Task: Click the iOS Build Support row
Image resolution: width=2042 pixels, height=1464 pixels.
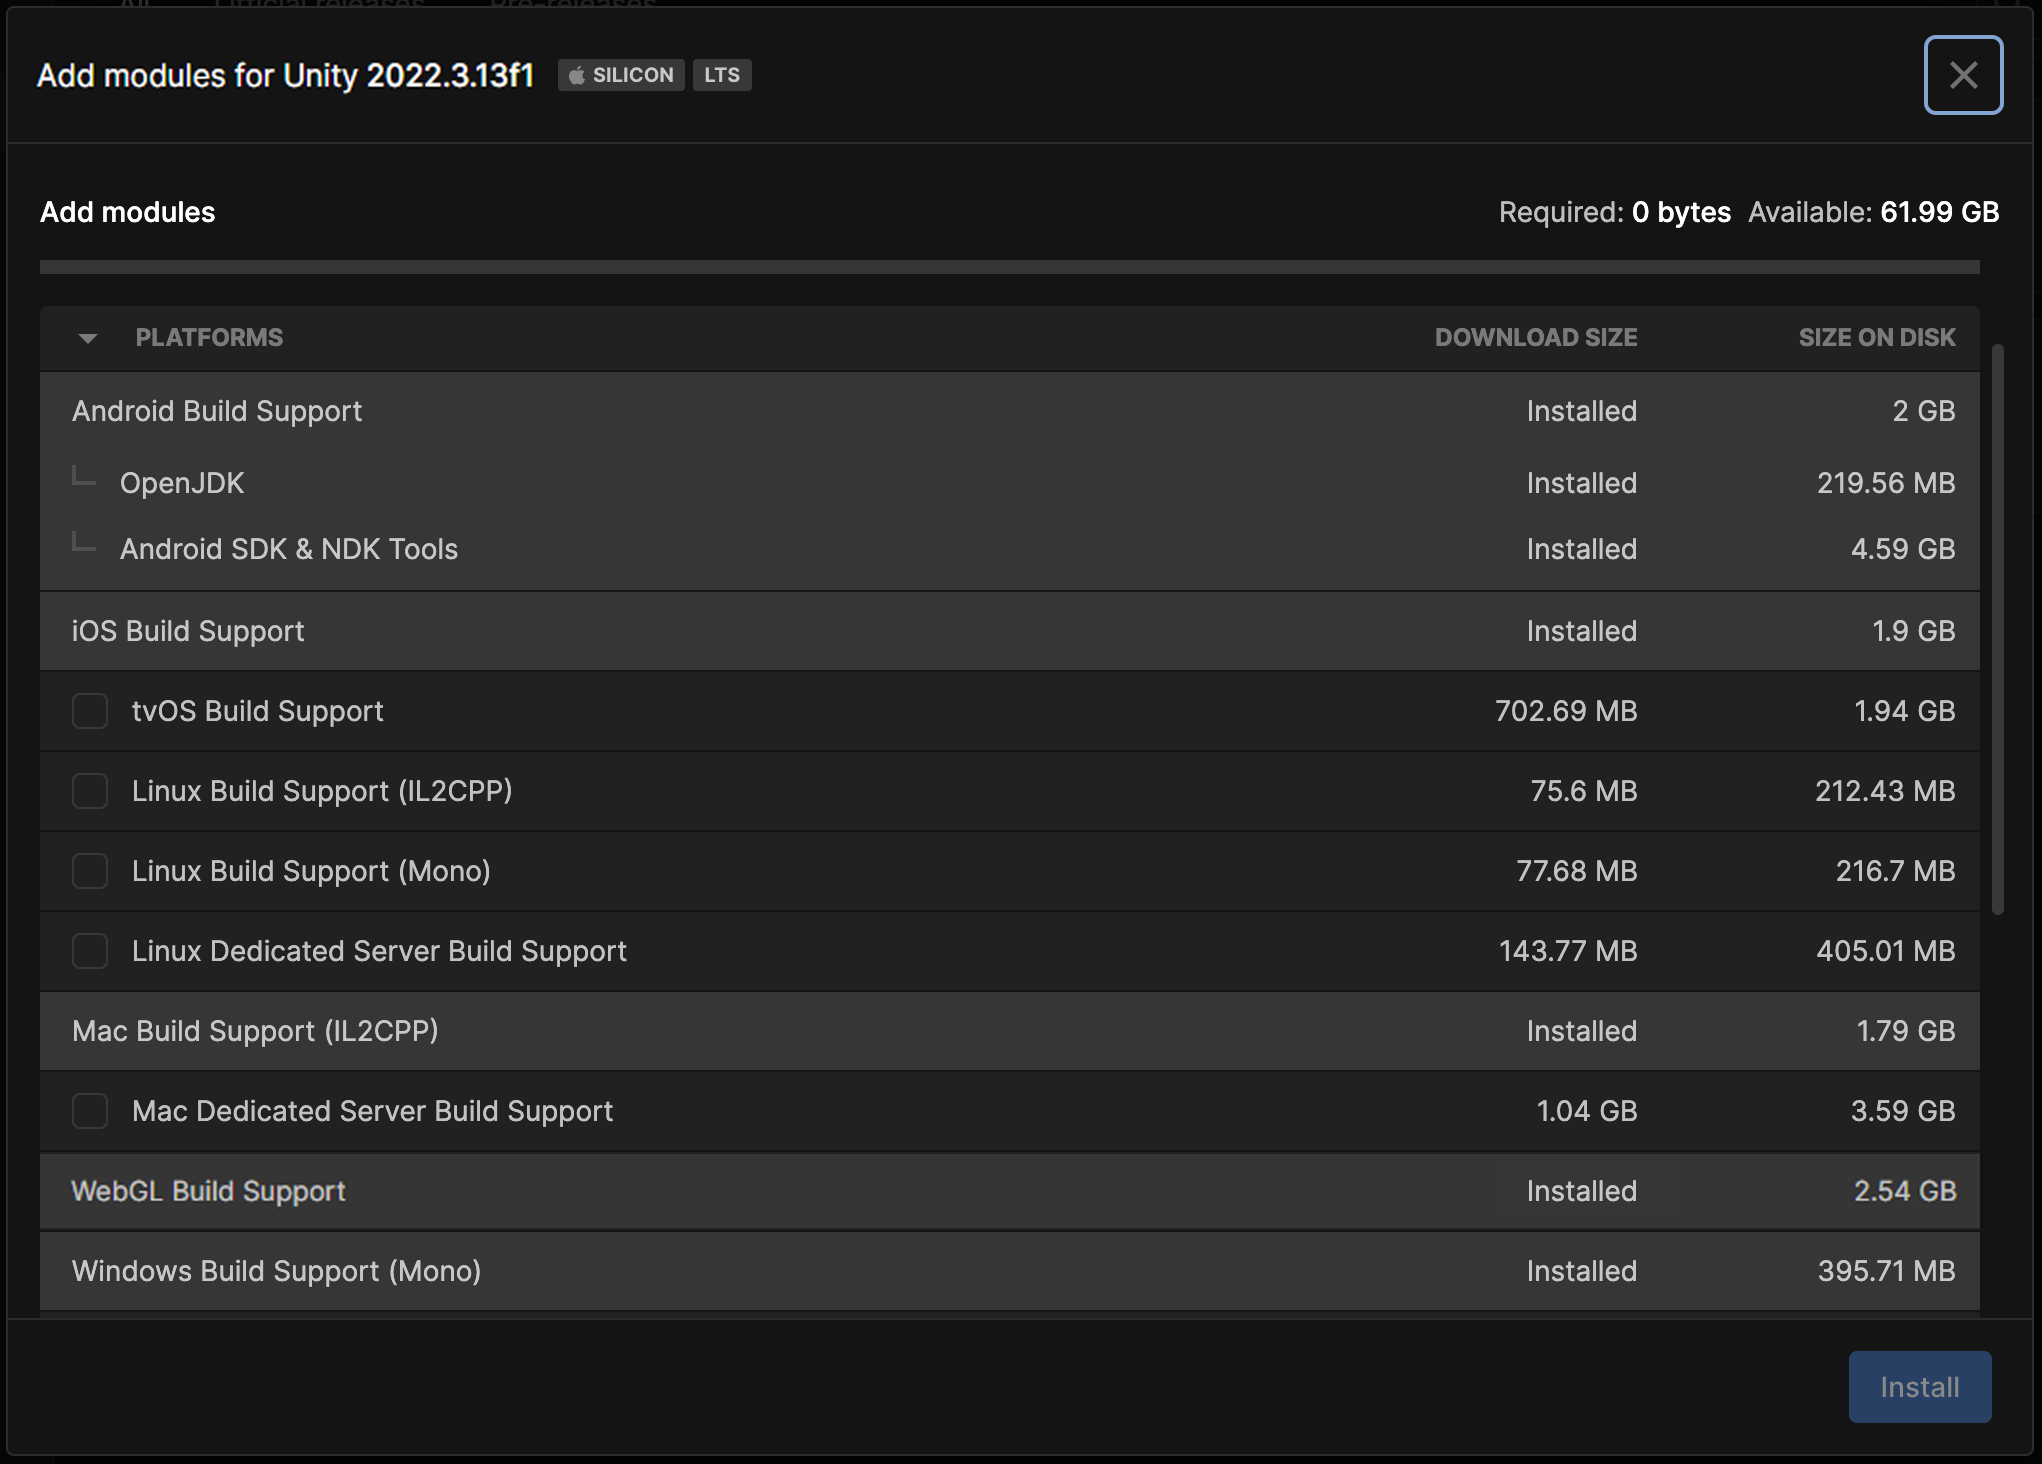Action: point(188,631)
